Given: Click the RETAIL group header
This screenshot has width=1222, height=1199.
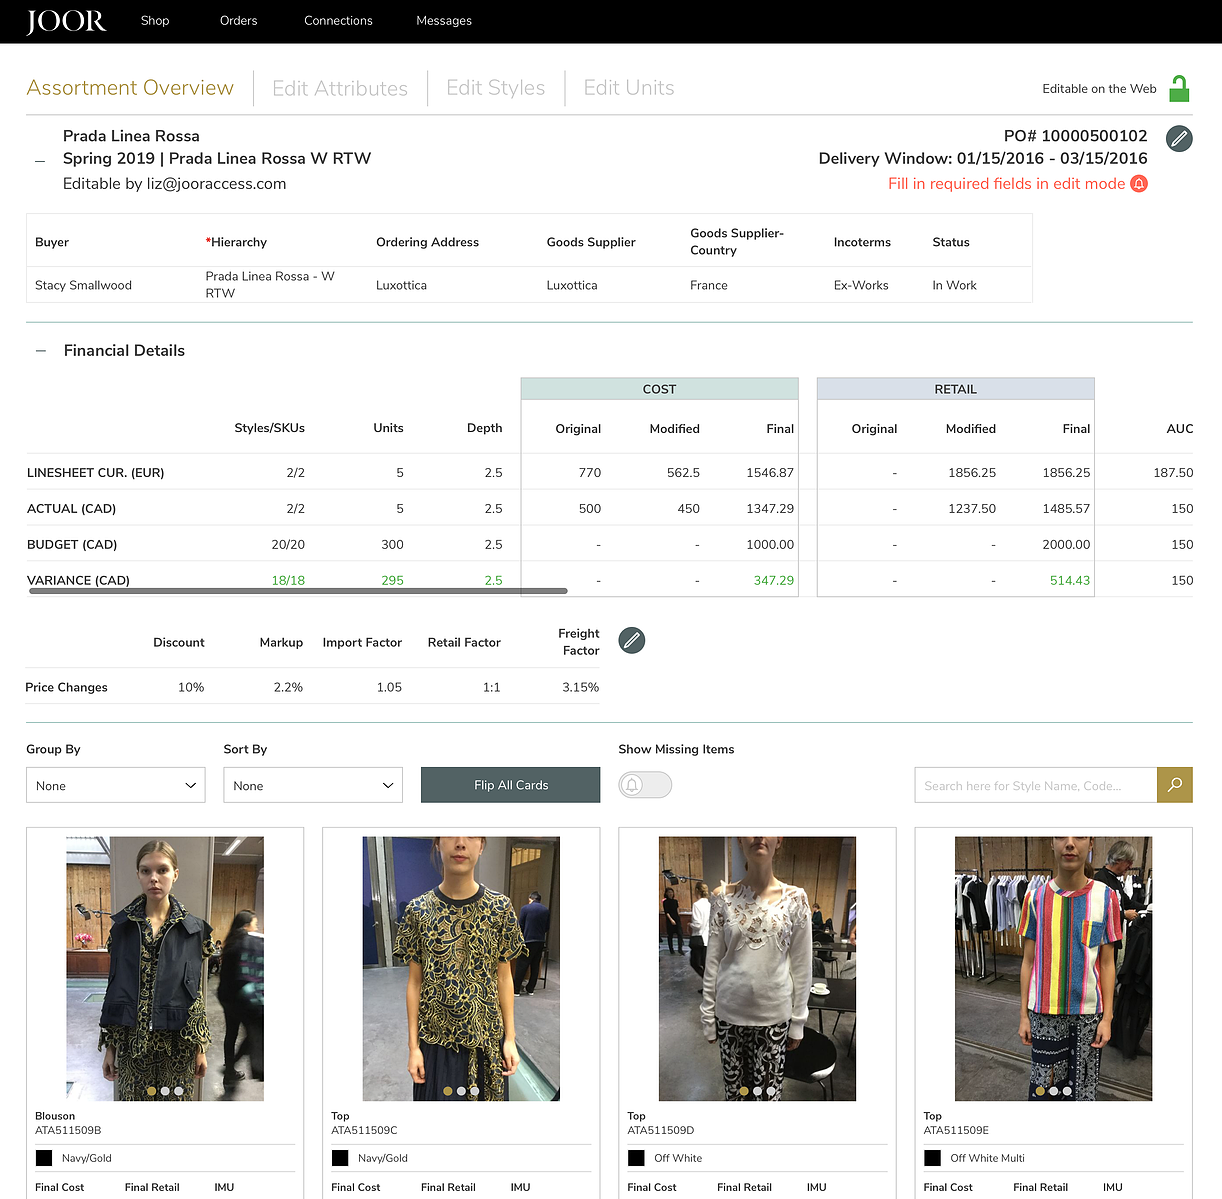Looking at the screenshot, I should (955, 389).
